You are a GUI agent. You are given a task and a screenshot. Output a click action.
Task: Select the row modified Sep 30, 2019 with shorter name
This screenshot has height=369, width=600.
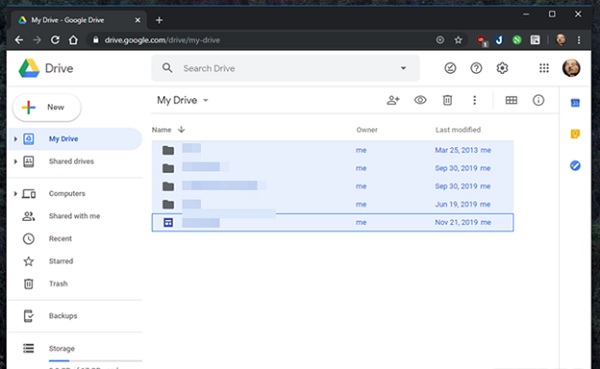point(333,168)
